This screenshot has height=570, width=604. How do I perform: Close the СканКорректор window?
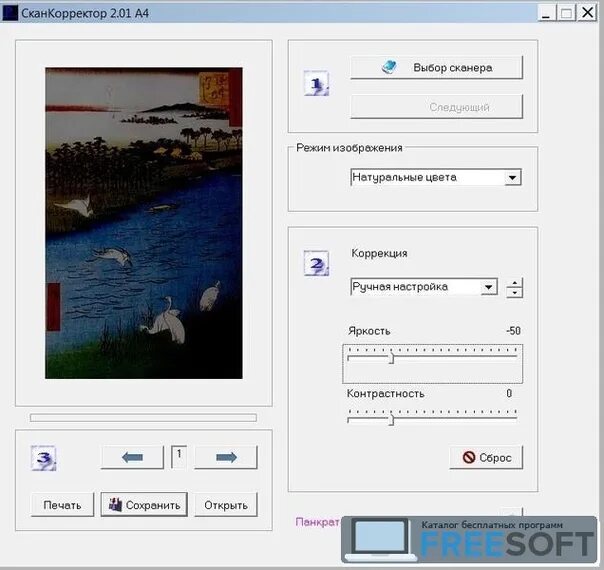[x=587, y=13]
